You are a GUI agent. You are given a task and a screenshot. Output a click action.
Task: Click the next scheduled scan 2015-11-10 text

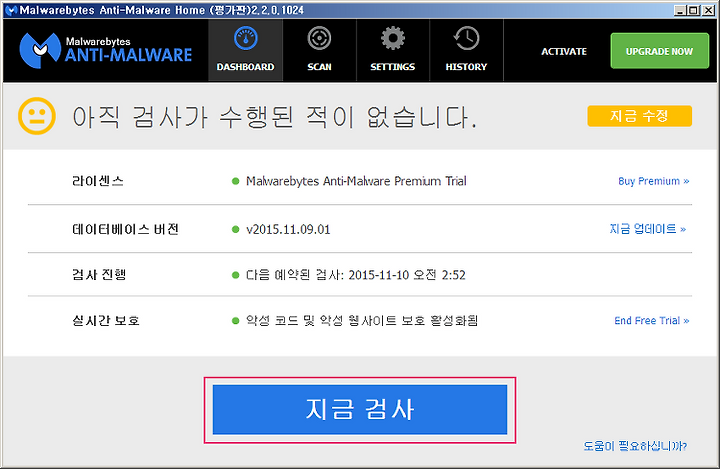click(x=356, y=275)
